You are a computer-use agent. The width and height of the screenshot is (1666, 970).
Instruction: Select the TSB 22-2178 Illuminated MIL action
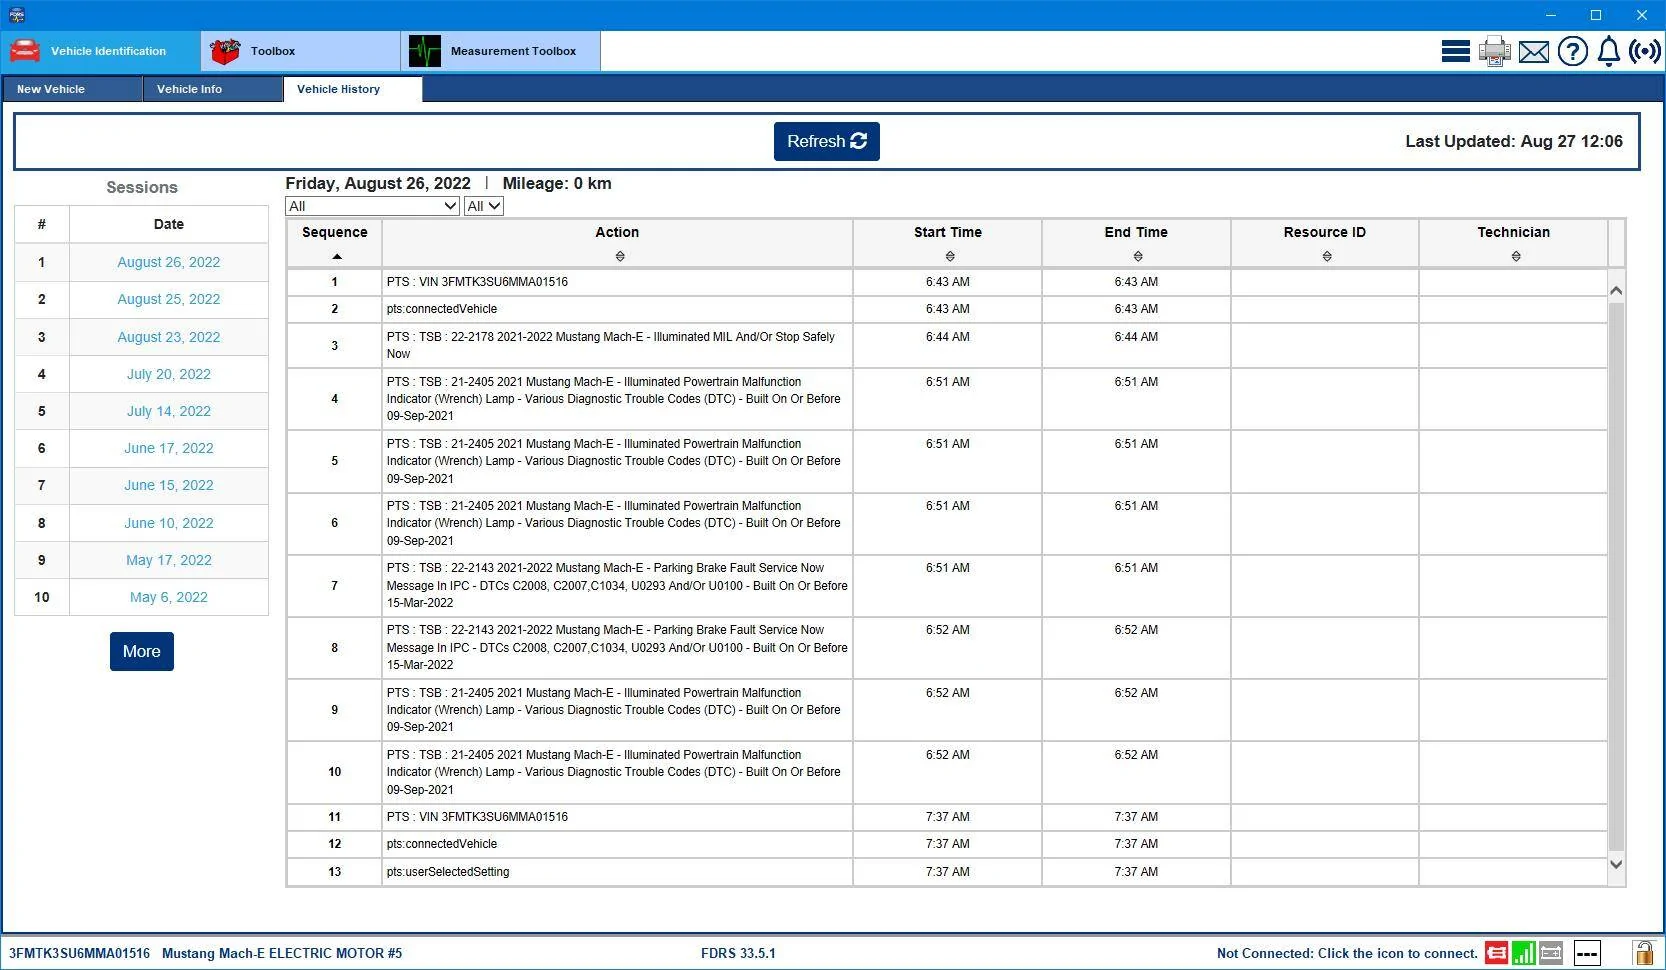tap(611, 345)
